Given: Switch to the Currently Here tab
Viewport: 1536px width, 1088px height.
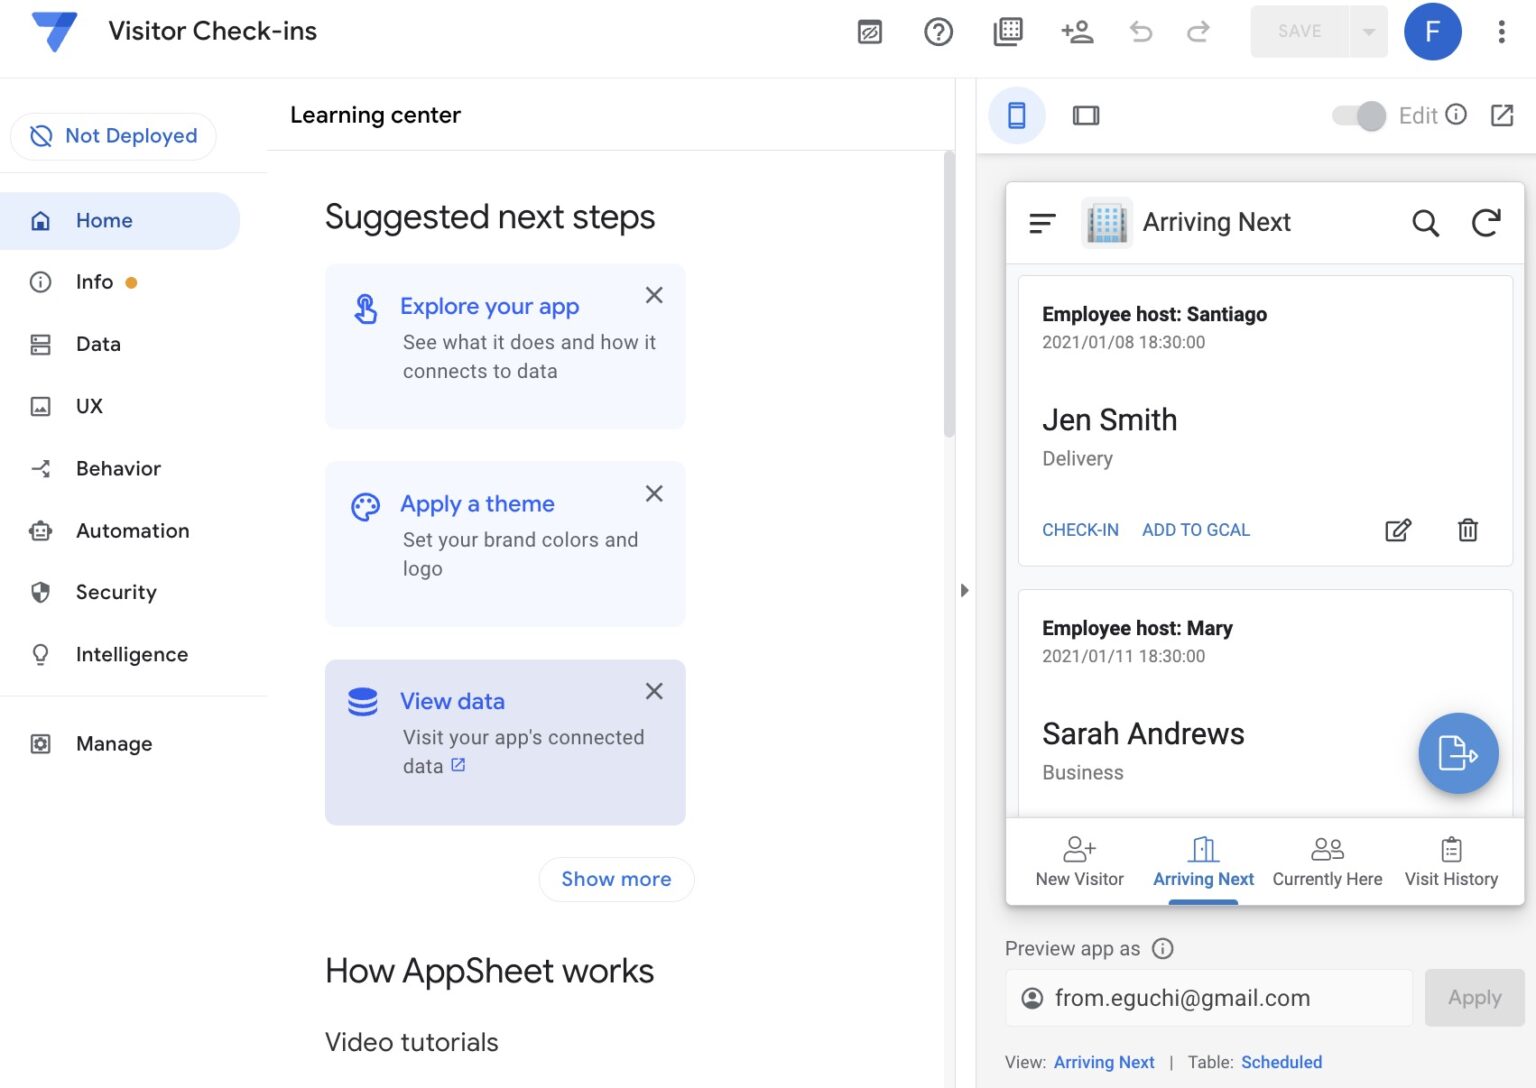Looking at the screenshot, I should pyautogui.click(x=1327, y=862).
